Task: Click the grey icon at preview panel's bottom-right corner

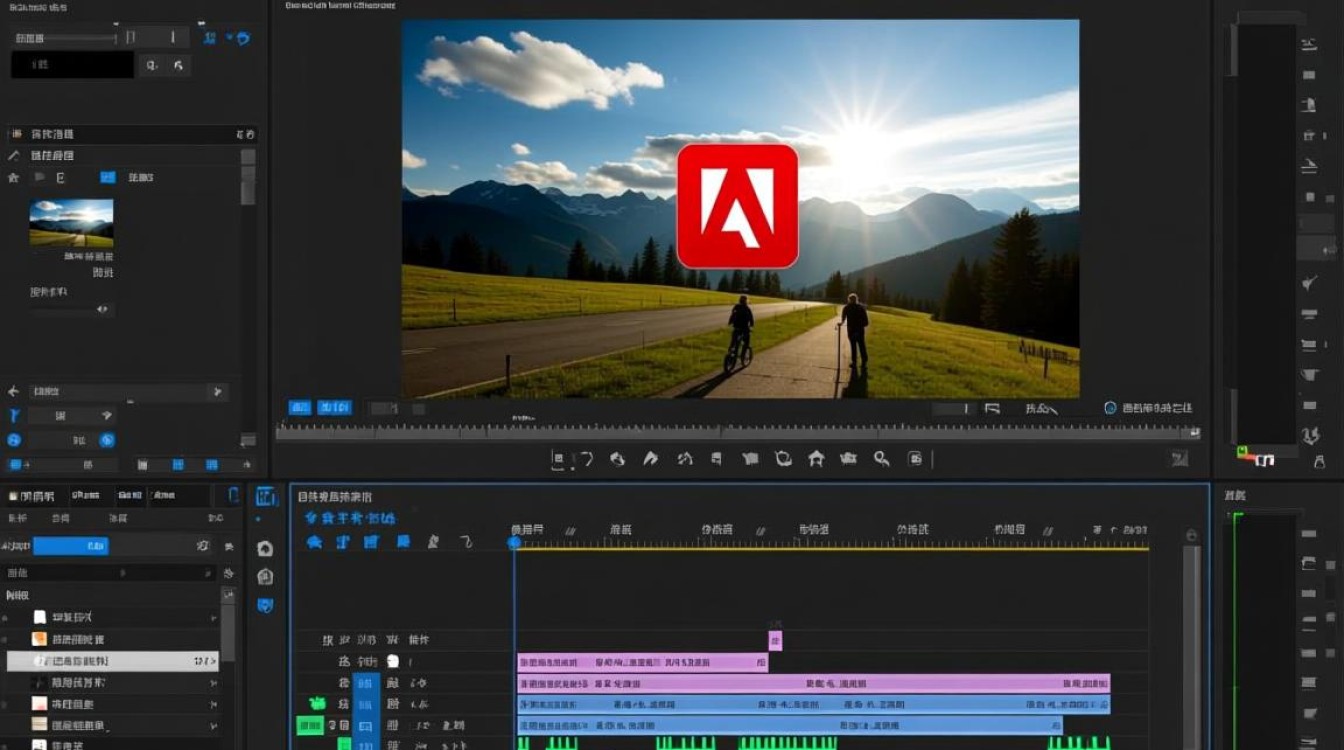Action: point(1180,458)
